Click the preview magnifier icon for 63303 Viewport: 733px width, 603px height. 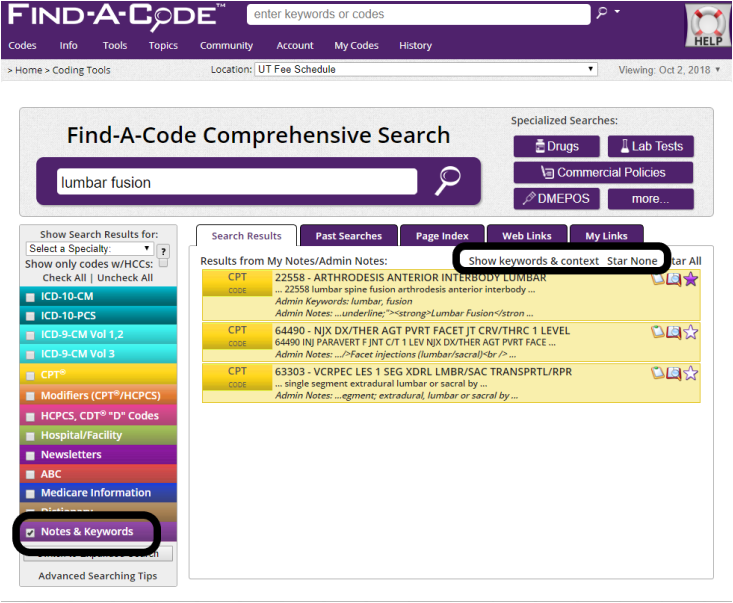pyautogui.click(x=674, y=373)
